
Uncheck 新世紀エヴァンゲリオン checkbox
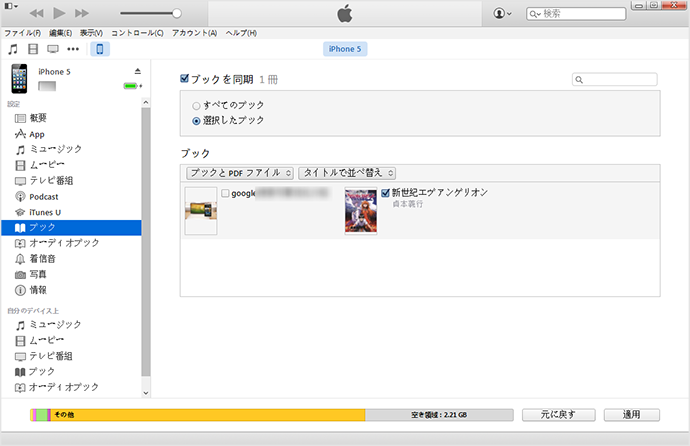point(385,193)
